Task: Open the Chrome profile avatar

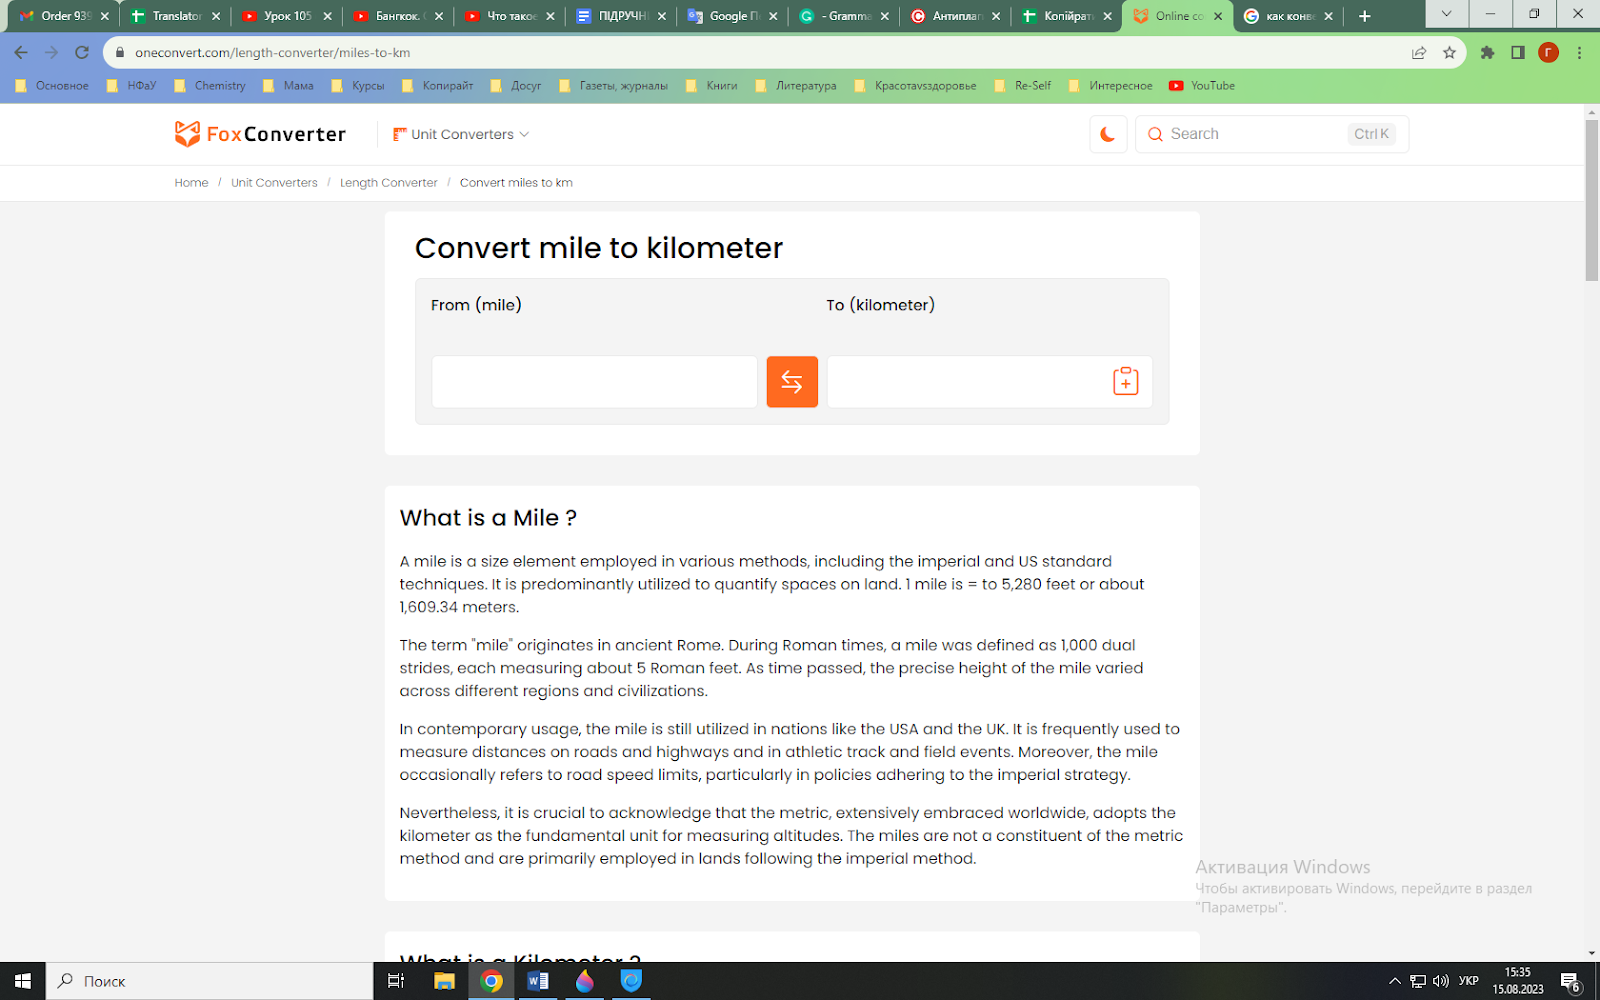Action: [x=1548, y=52]
